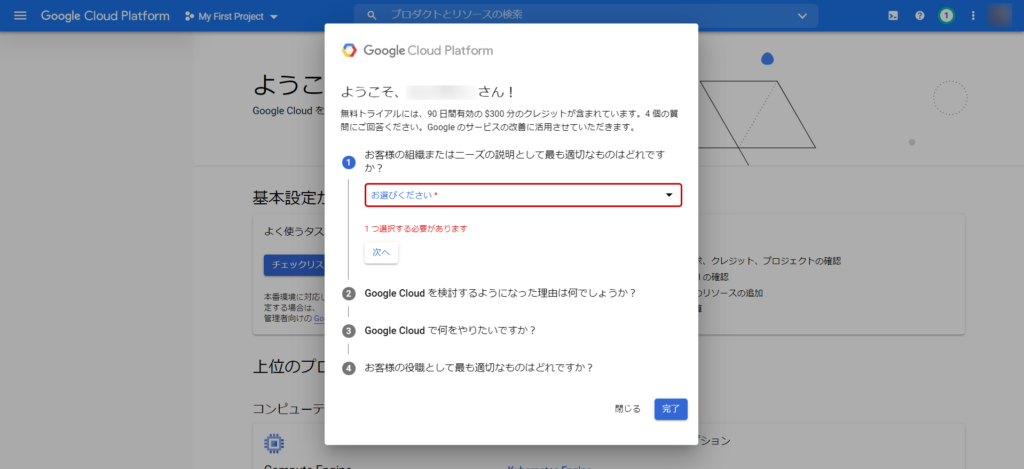
Task: Click the Google Cloud Platform header logo
Action: (105, 16)
